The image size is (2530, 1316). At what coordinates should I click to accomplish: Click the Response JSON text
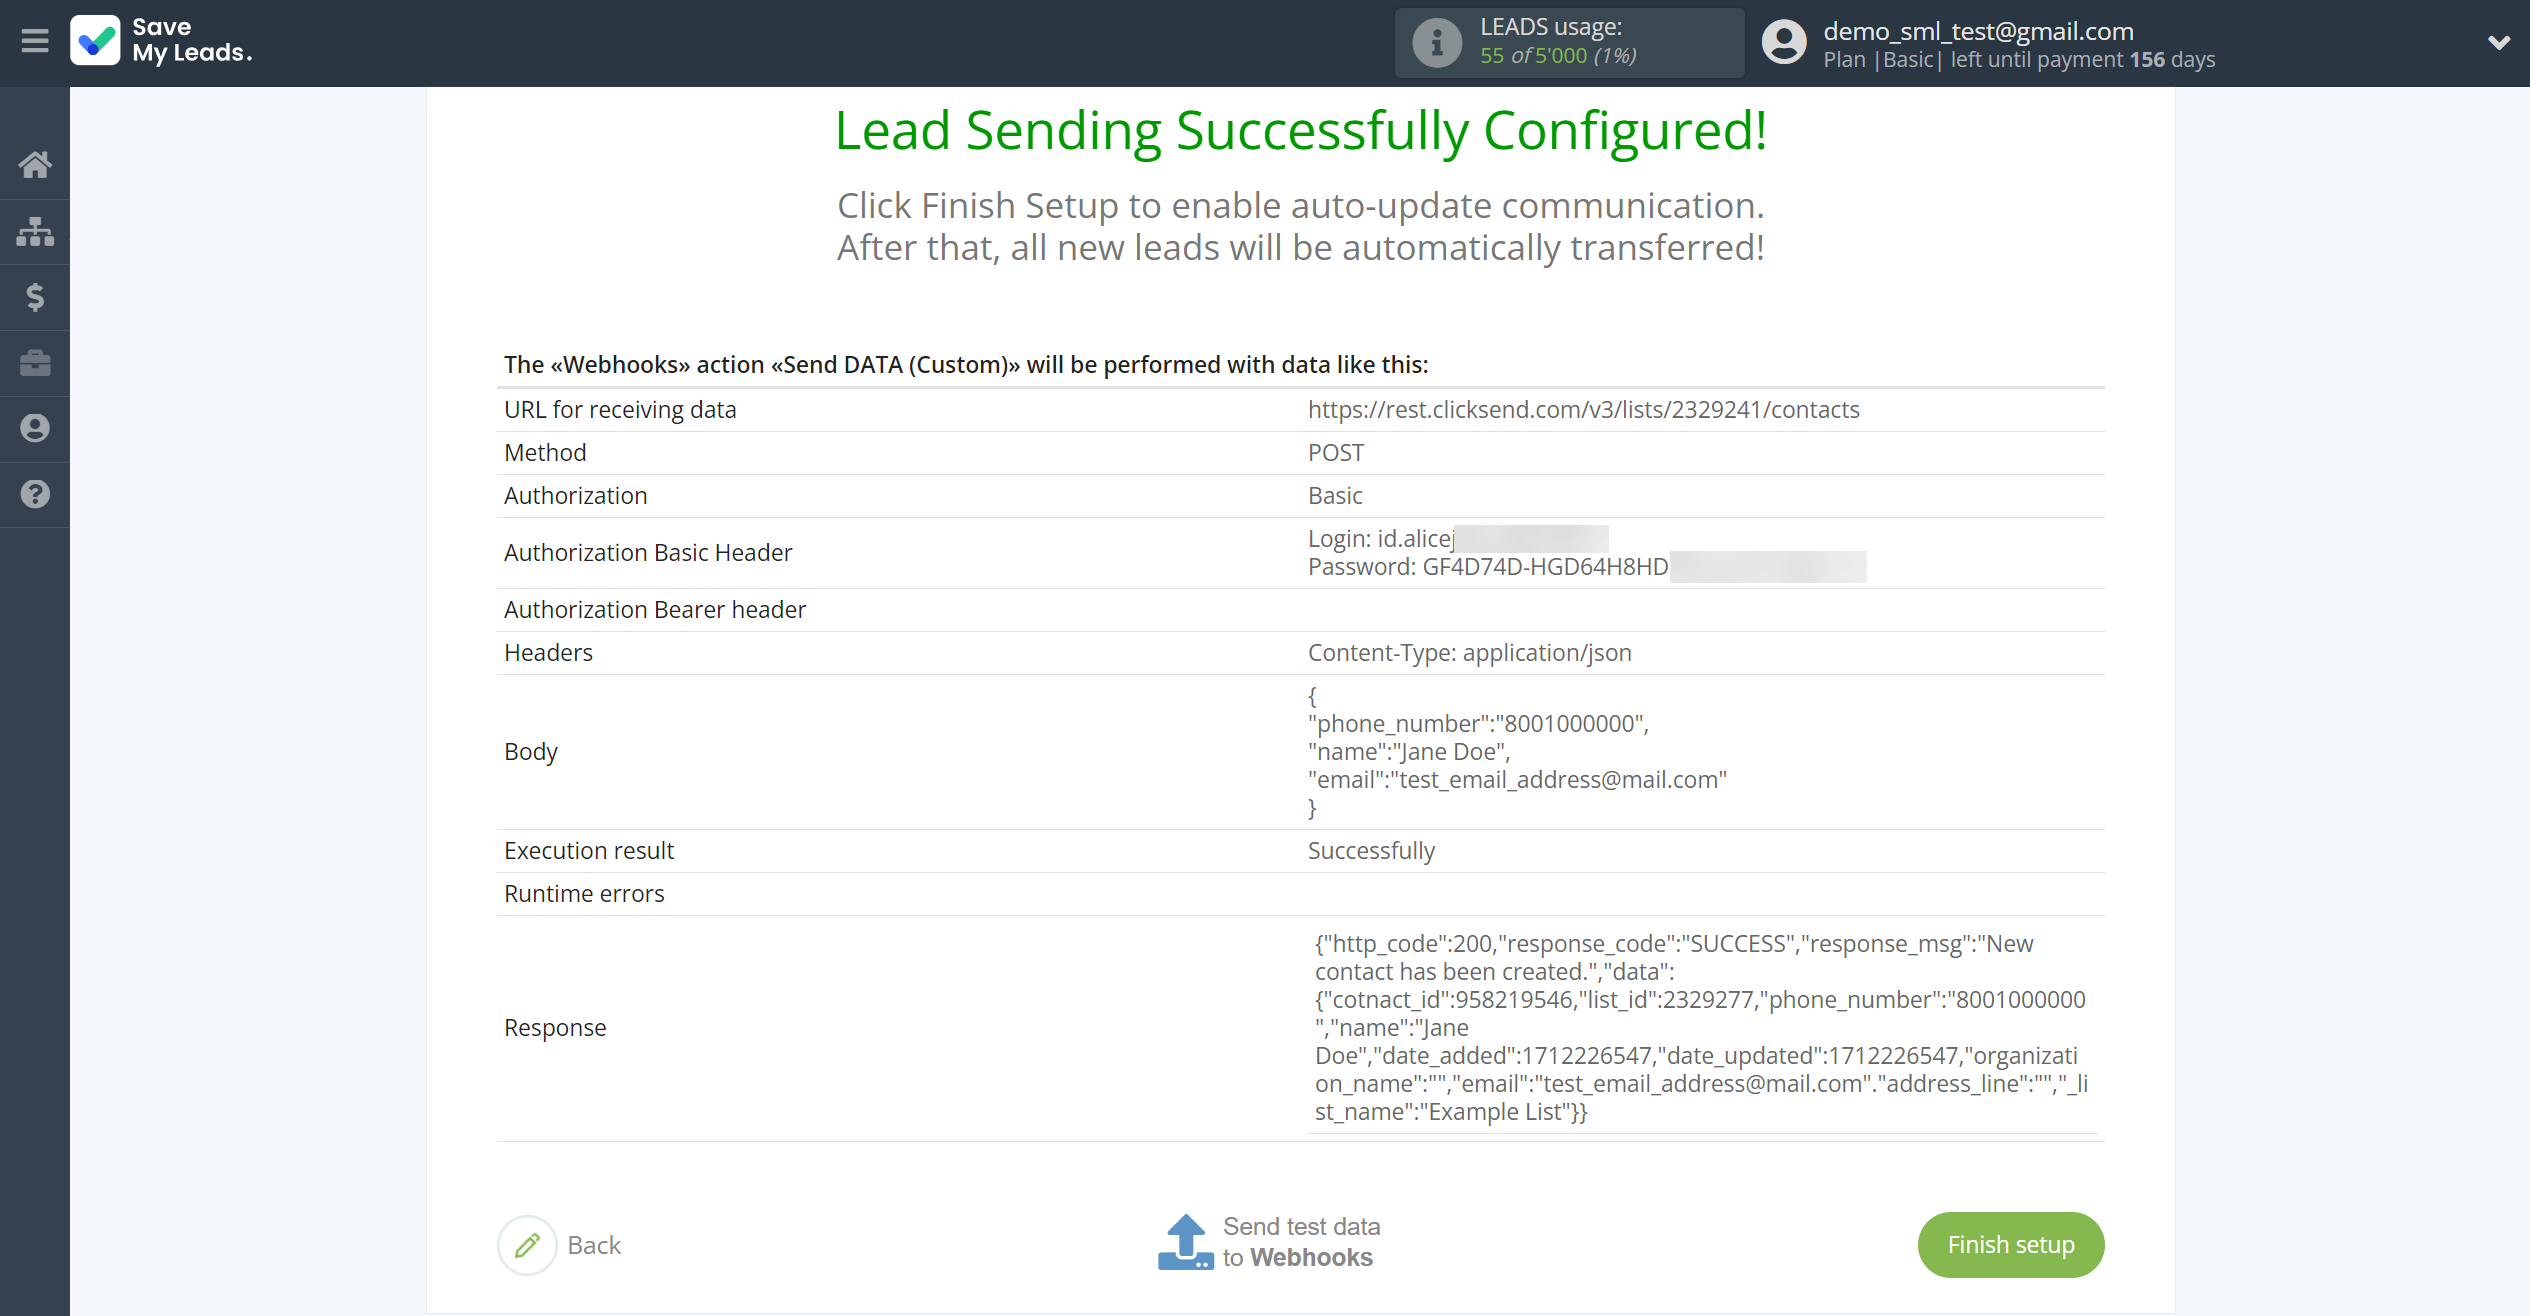1701,1027
